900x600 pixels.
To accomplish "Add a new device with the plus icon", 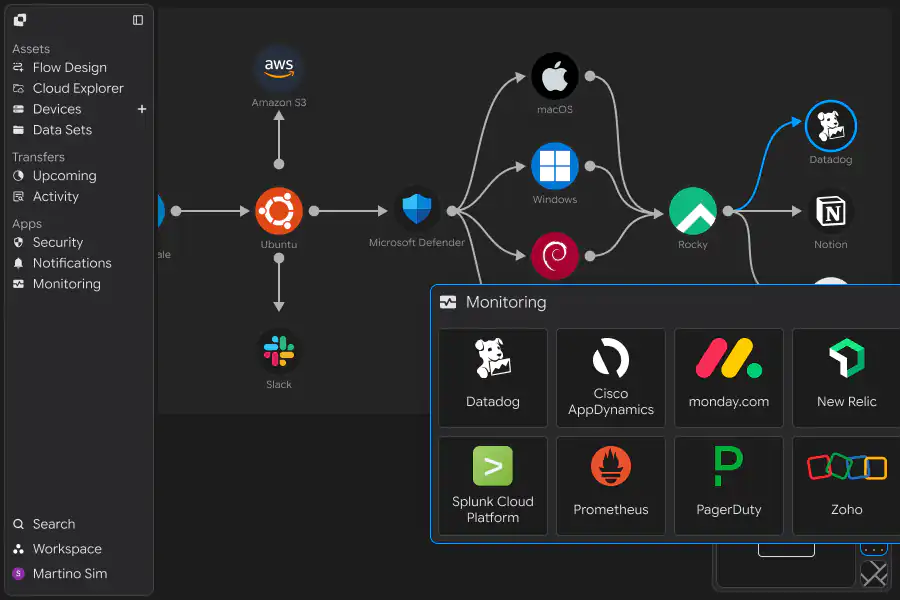I will [142, 109].
